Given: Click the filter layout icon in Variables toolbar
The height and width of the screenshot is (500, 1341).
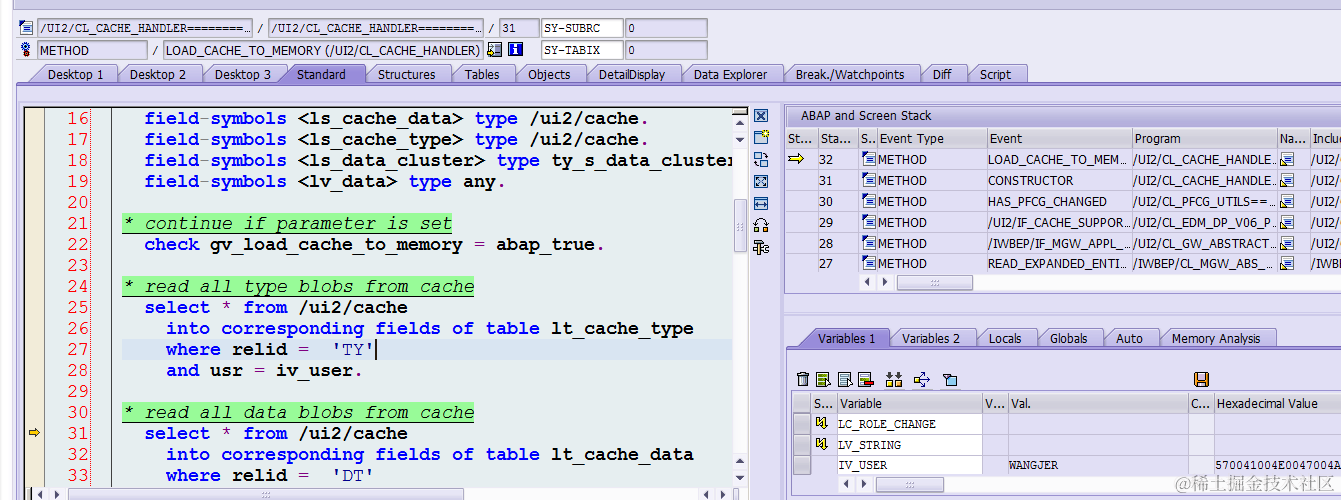Looking at the screenshot, I should pos(950,379).
